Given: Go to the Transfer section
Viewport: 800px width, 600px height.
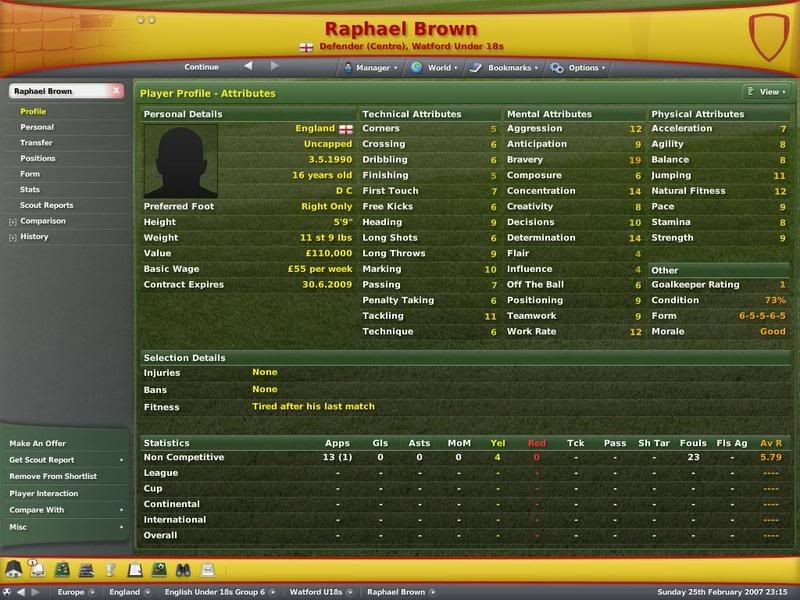Looking at the screenshot, I should tap(36, 143).
